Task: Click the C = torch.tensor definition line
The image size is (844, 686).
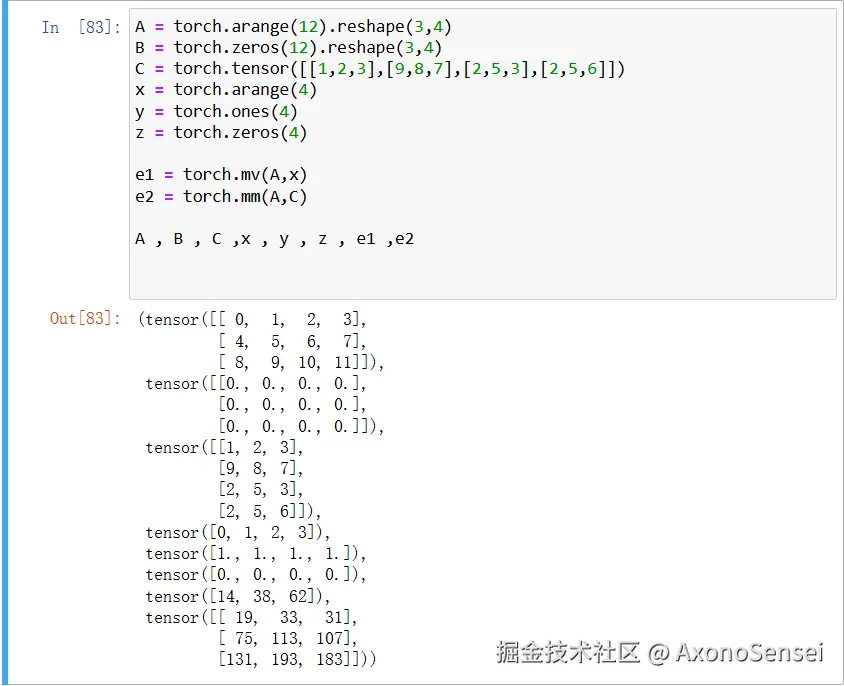Action: click(380, 69)
